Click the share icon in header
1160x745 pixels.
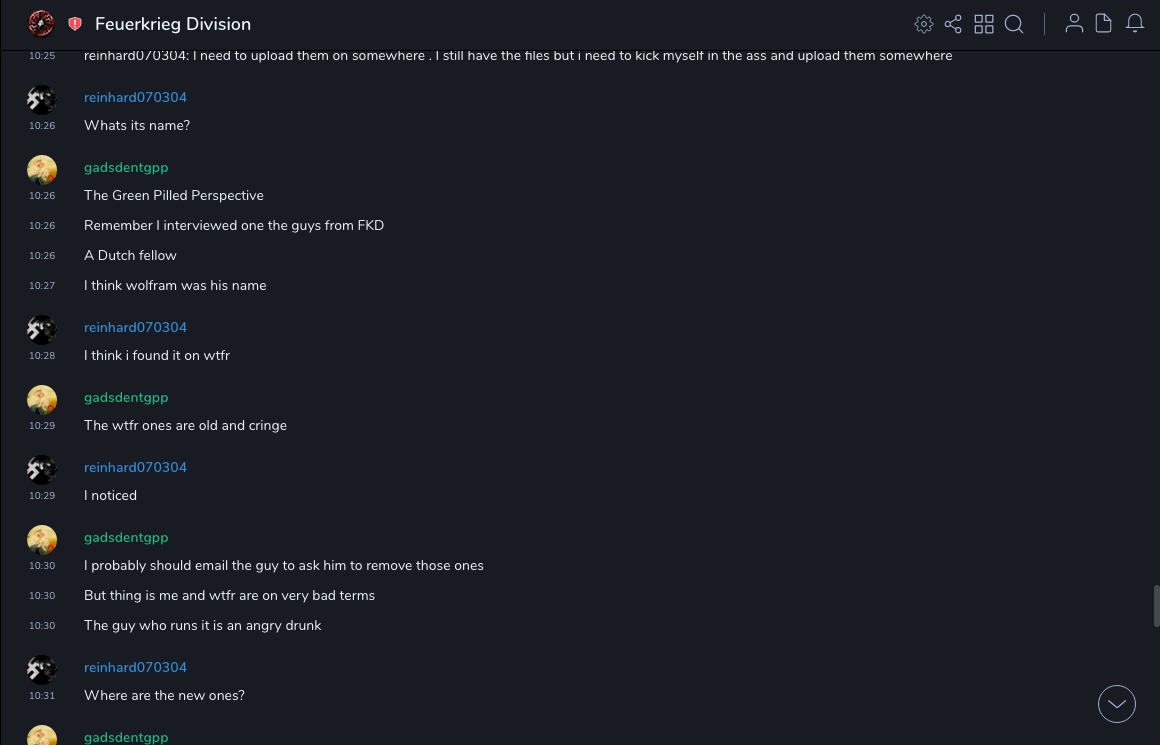[x=953, y=24]
